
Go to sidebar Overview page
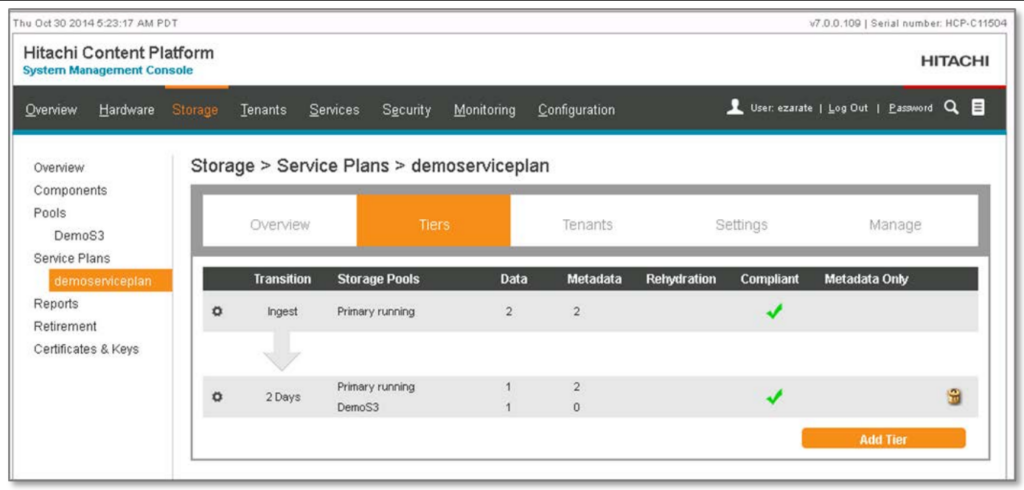pyautogui.click(x=59, y=167)
